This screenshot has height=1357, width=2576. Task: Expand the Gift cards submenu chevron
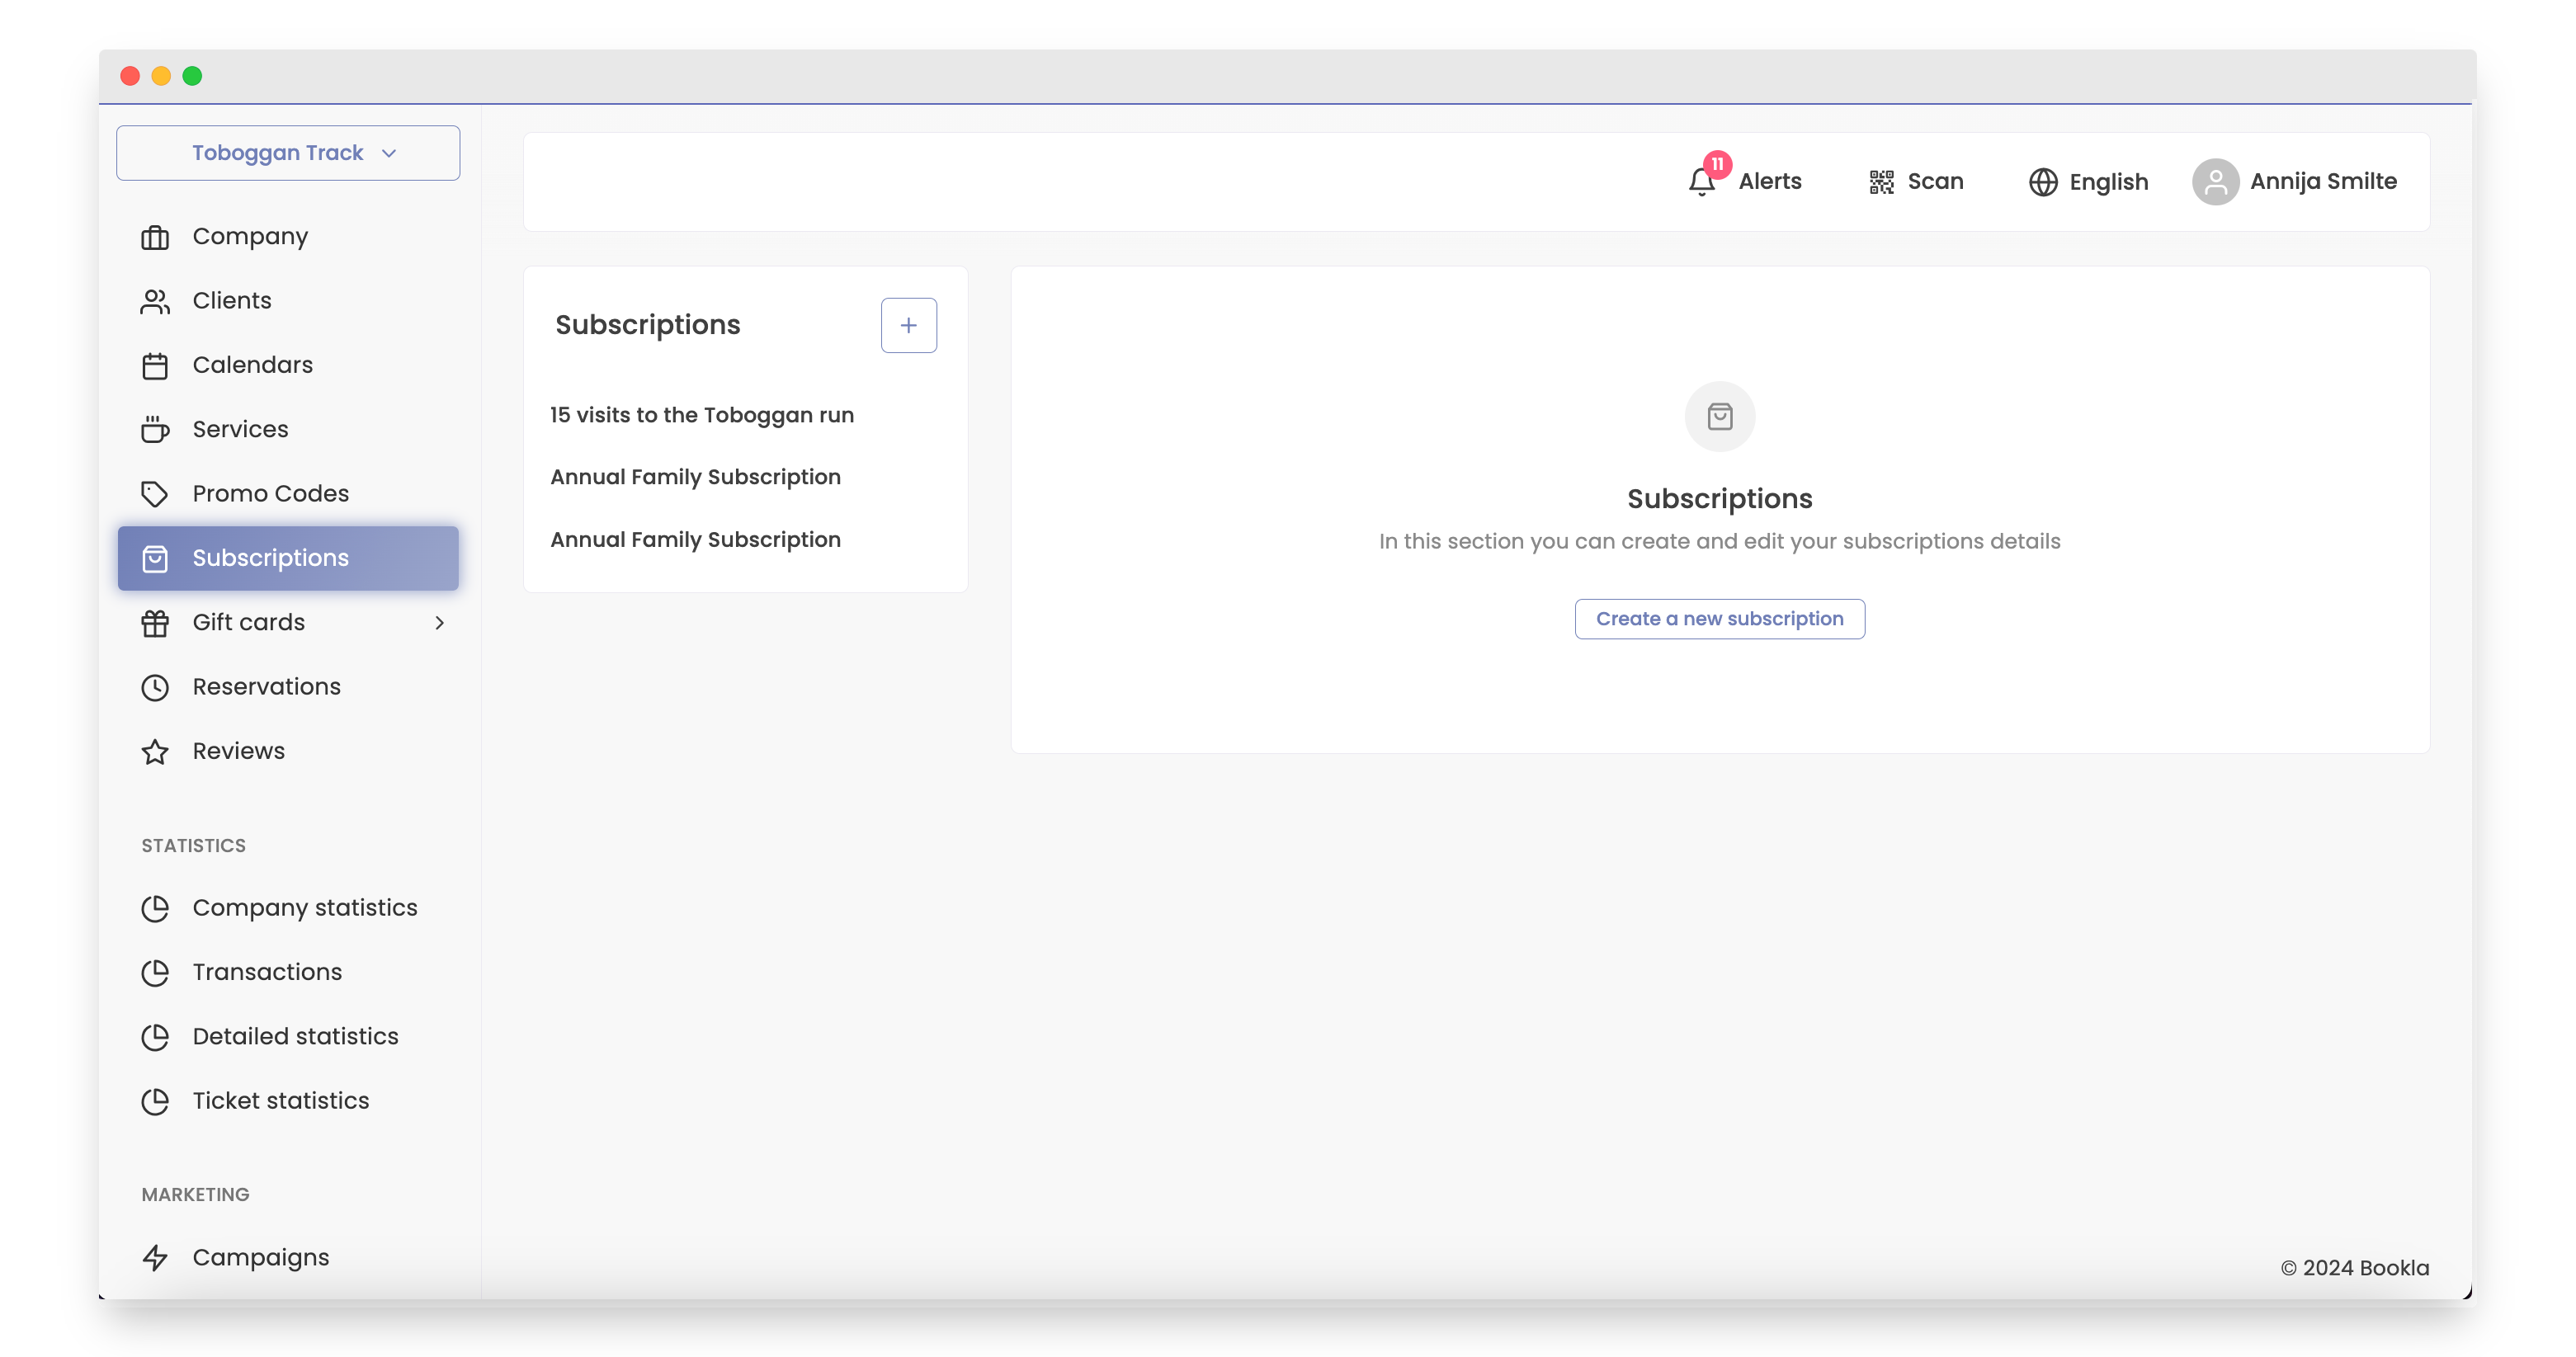(x=440, y=622)
